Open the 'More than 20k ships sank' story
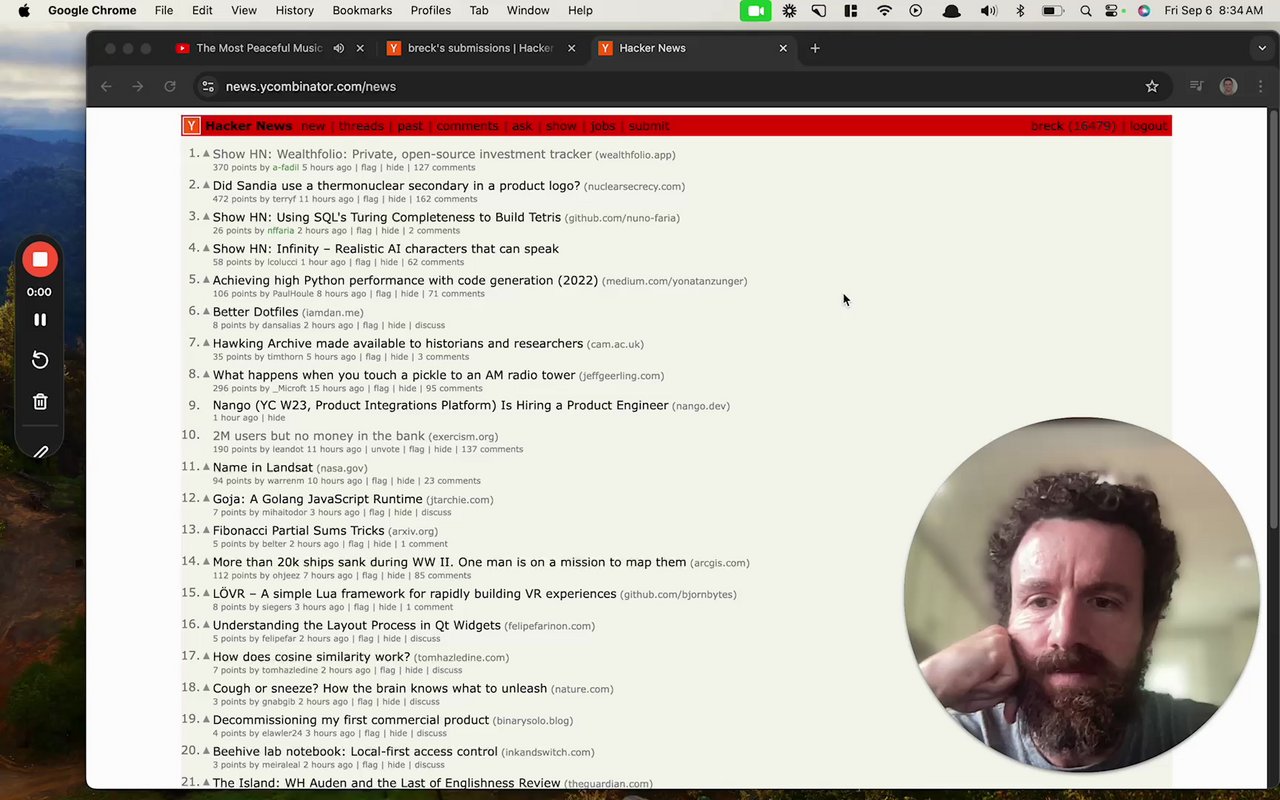The width and height of the screenshot is (1280, 800). click(449, 562)
